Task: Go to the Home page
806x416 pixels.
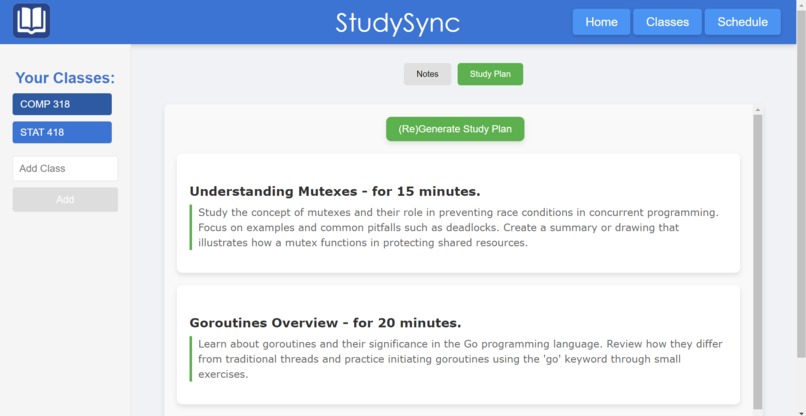Action: [x=601, y=22]
